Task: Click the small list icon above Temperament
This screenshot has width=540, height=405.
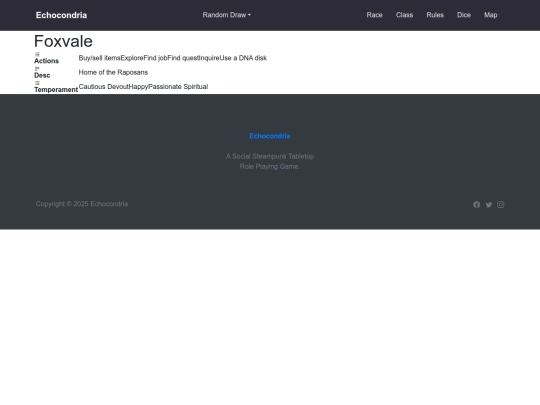Action: click(x=37, y=83)
